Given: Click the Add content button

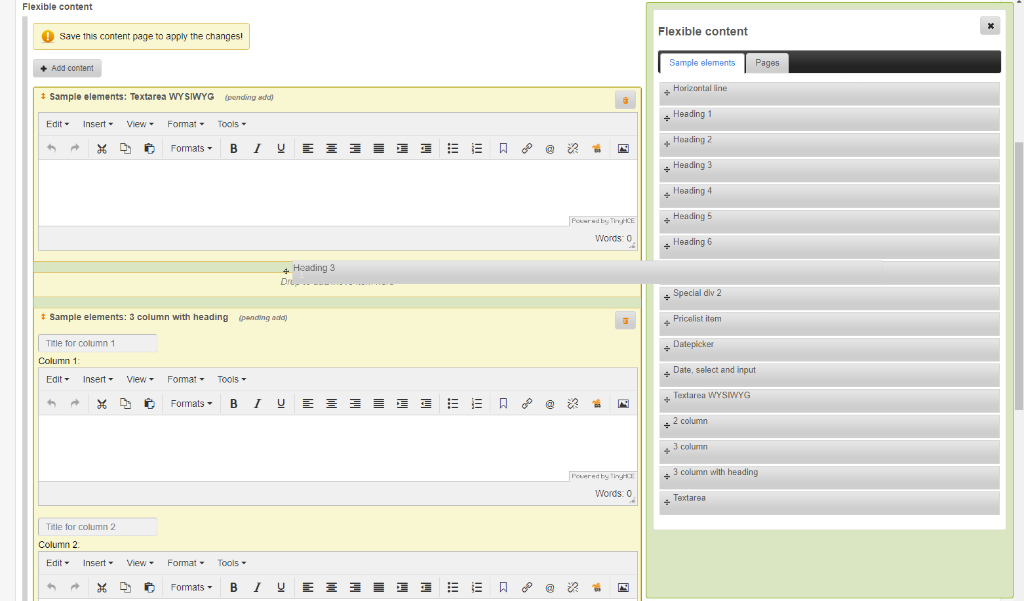Looking at the screenshot, I should (x=67, y=68).
